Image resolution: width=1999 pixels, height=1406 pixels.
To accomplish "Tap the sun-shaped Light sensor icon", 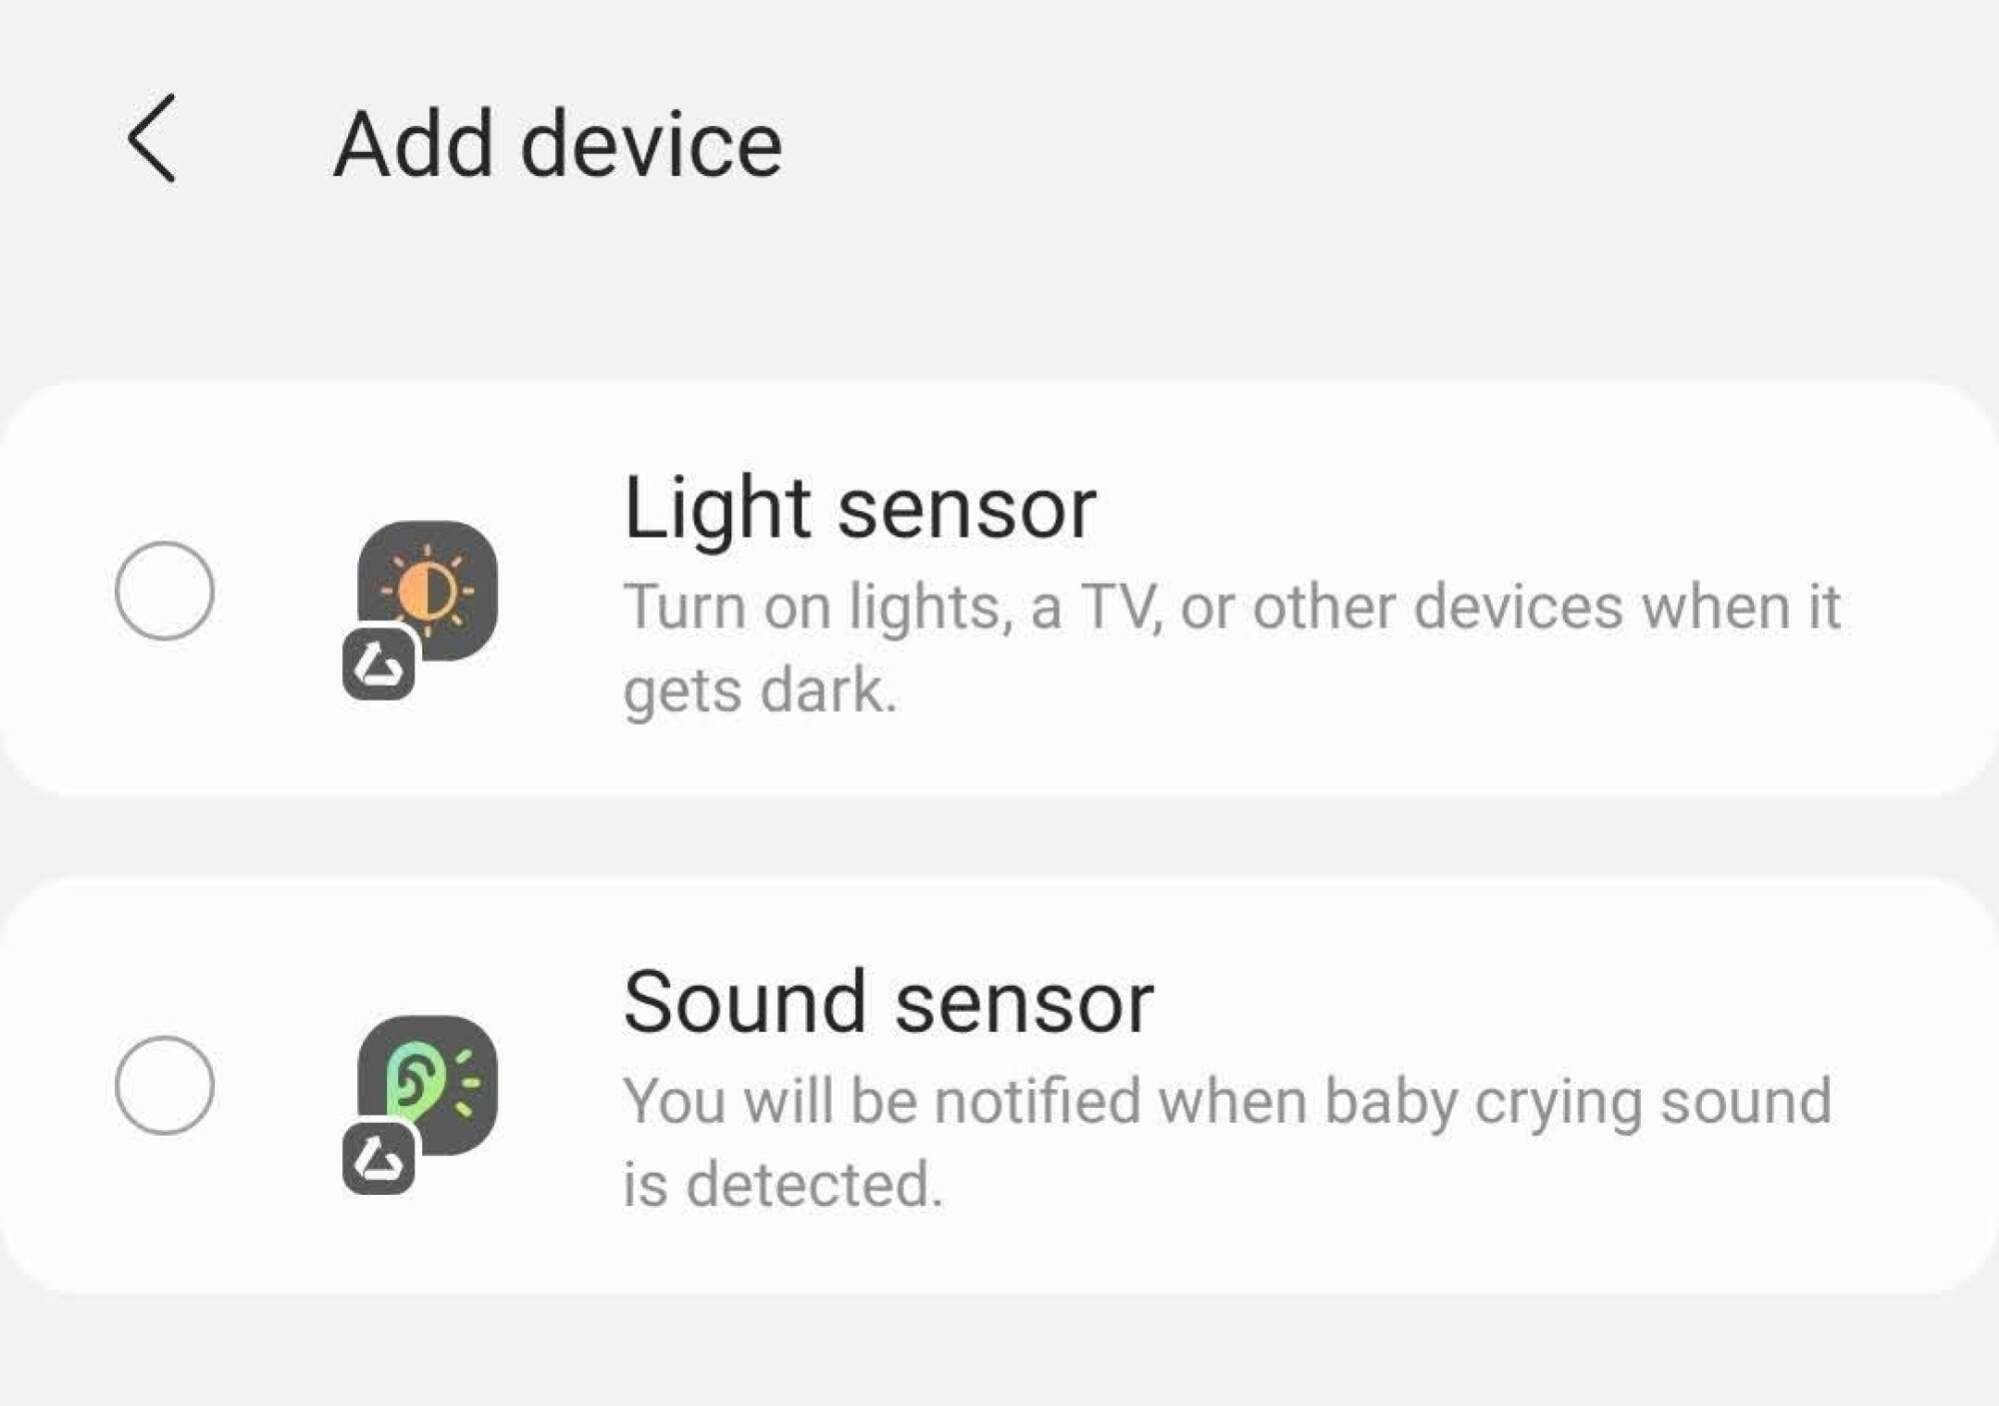I will coord(428,590).
